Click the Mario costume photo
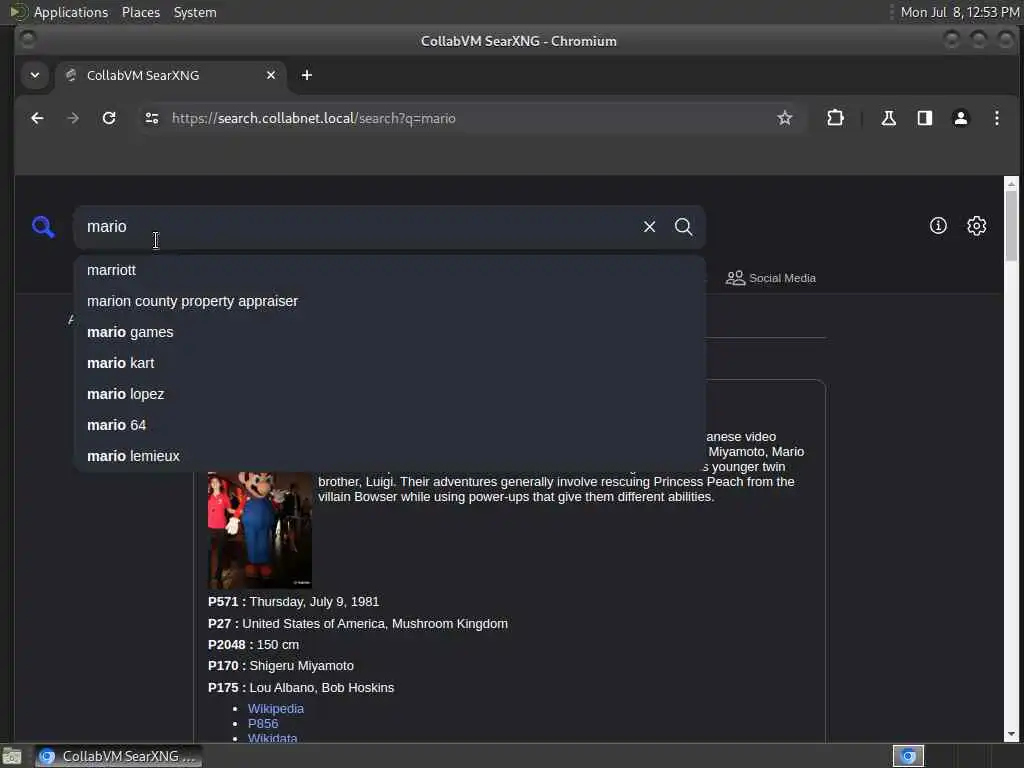 [260, 530]
